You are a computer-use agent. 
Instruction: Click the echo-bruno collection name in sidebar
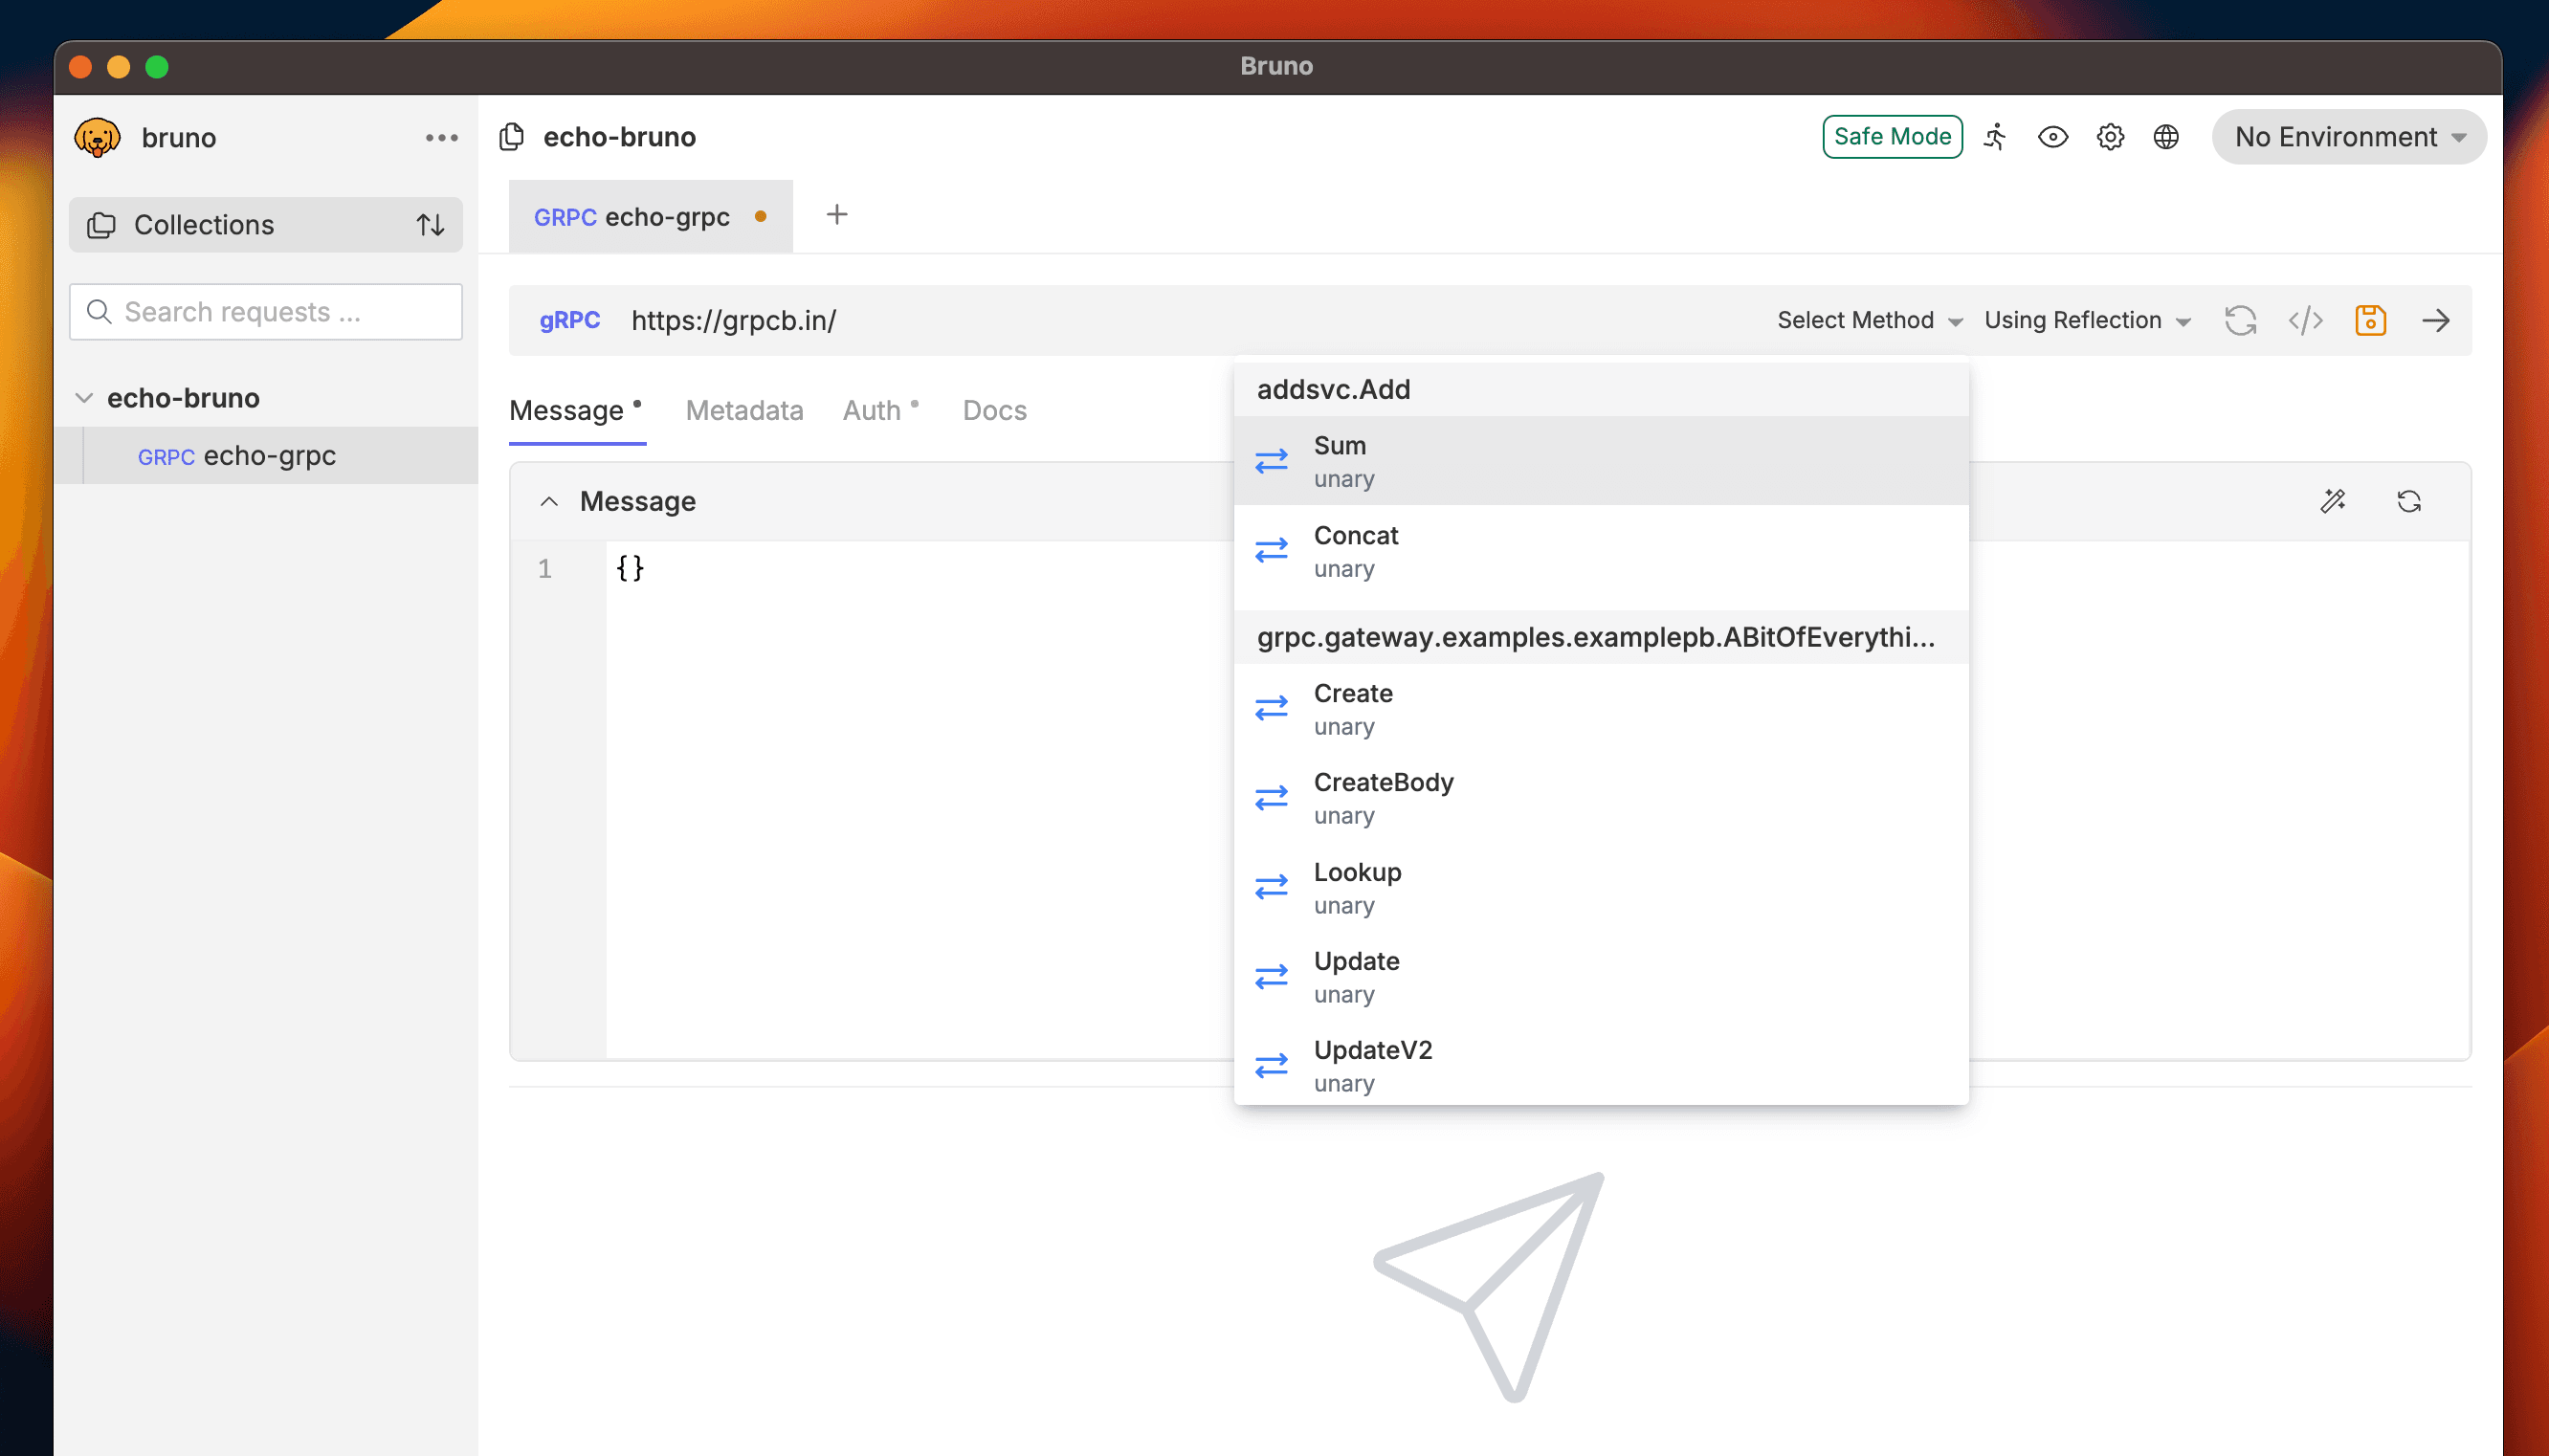(x=183, y=398)
